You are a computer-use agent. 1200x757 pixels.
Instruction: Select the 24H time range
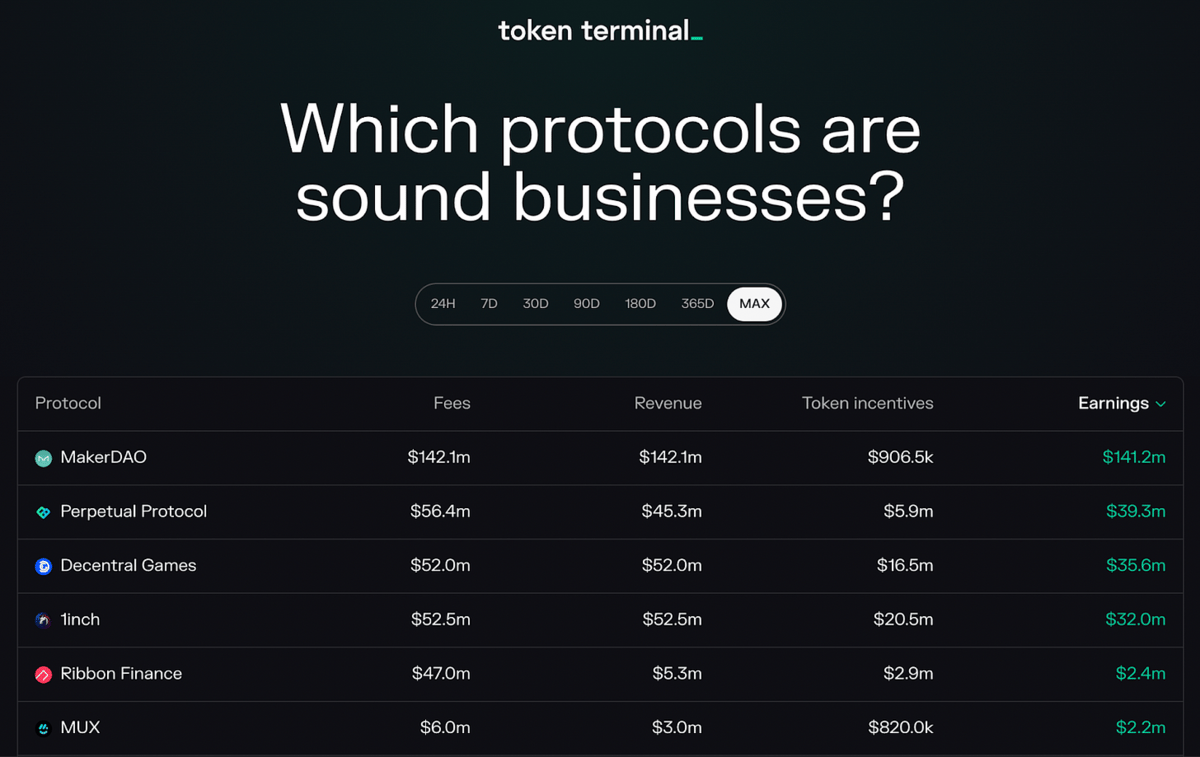point(443,304)
